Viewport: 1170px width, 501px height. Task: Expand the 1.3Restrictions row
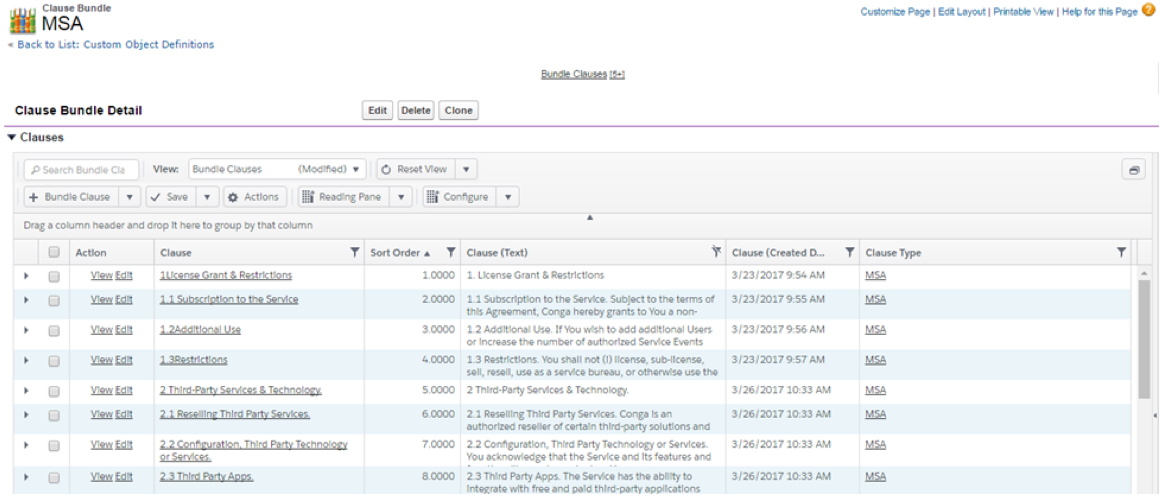(x=26, y=360)
